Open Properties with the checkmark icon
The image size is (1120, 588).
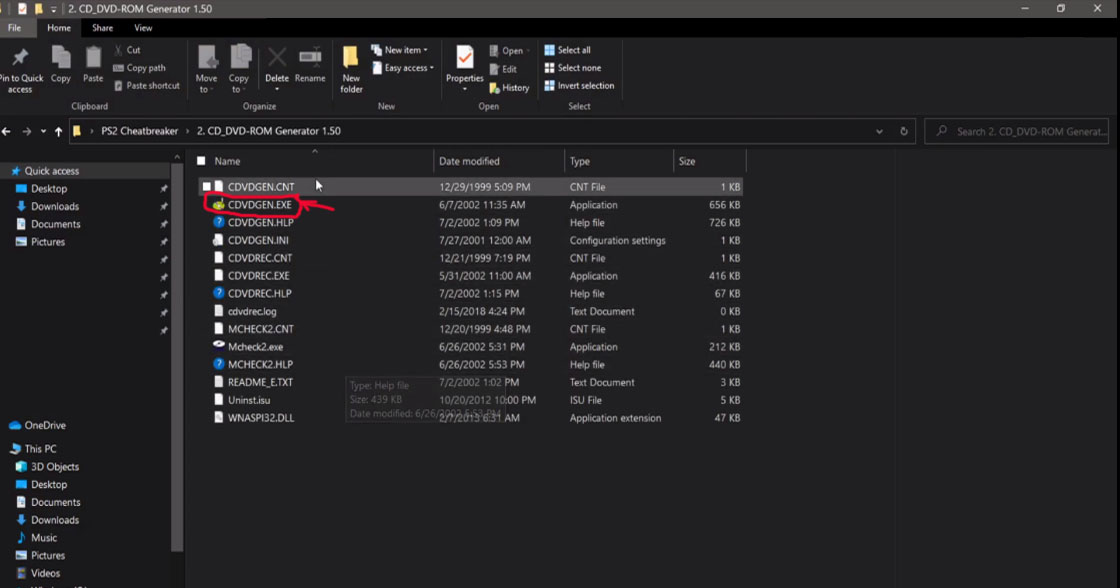[x=464, y=58]
